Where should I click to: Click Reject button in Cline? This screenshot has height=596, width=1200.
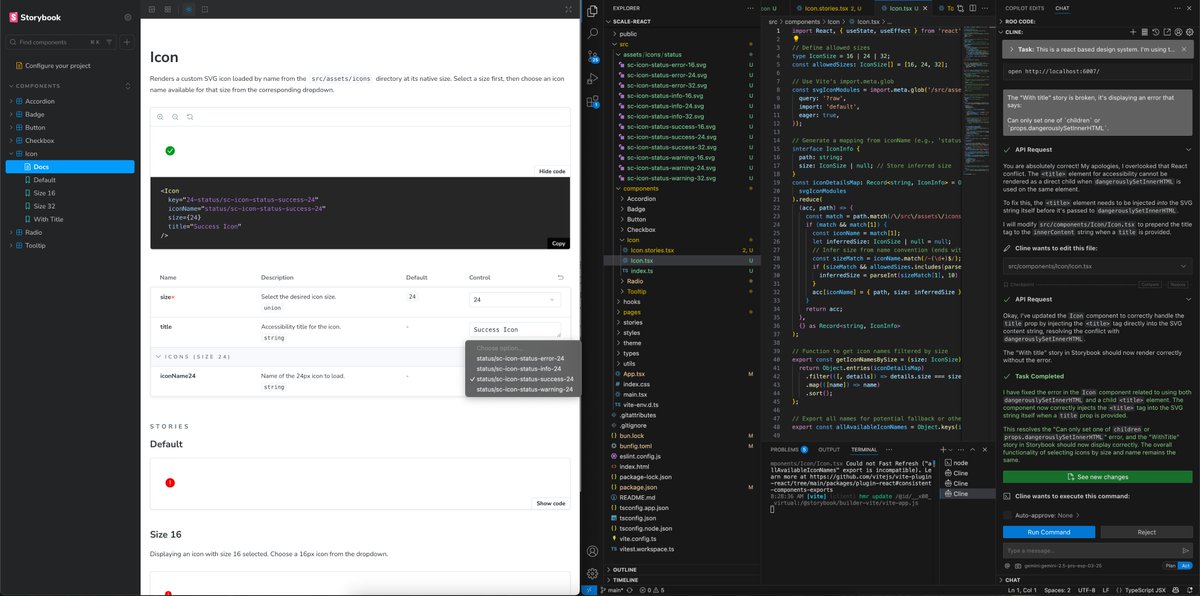pos(1146,532)
